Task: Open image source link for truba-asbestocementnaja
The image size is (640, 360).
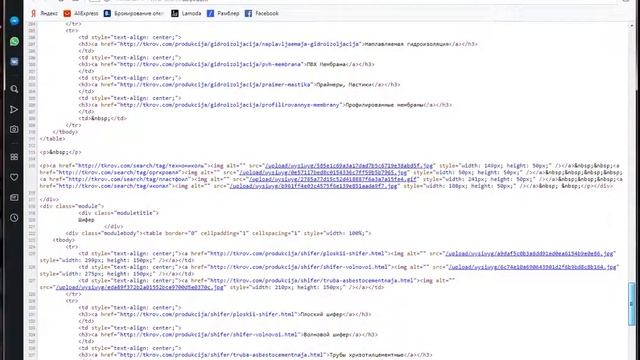Action: coord(140,287)
